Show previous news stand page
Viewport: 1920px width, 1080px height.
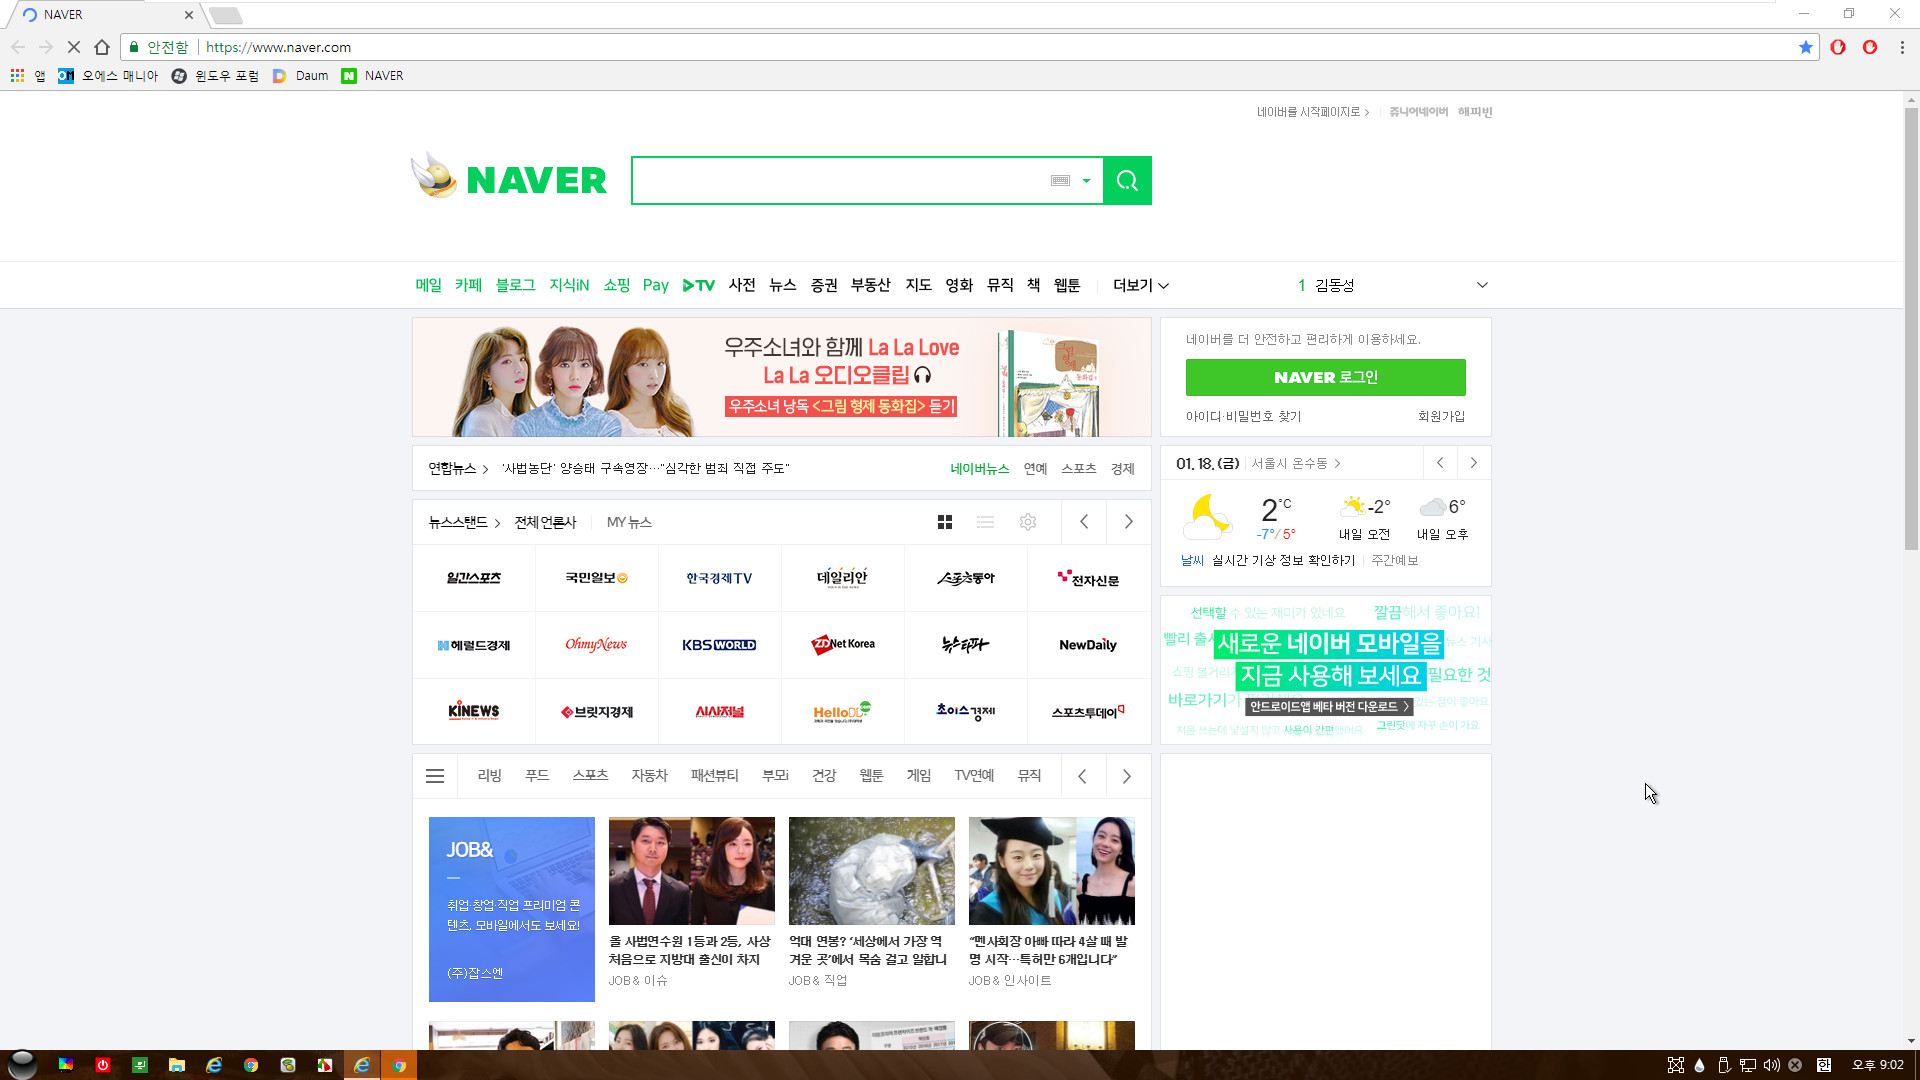coord(1084,522)
